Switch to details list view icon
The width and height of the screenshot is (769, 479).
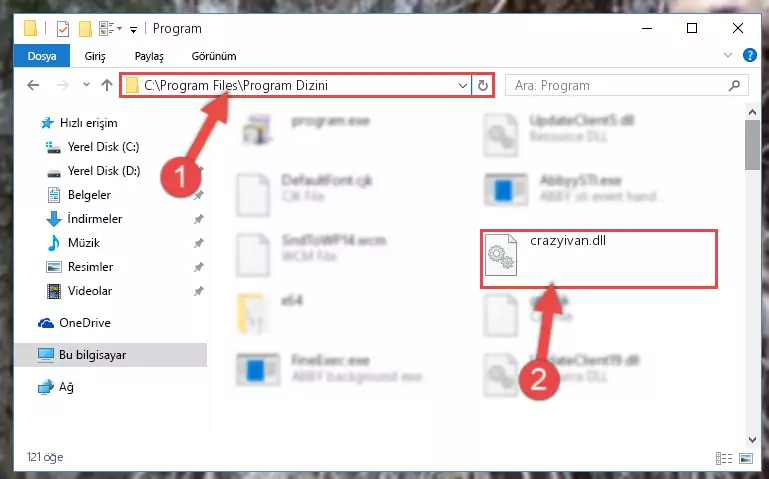(x=724, y=458)
